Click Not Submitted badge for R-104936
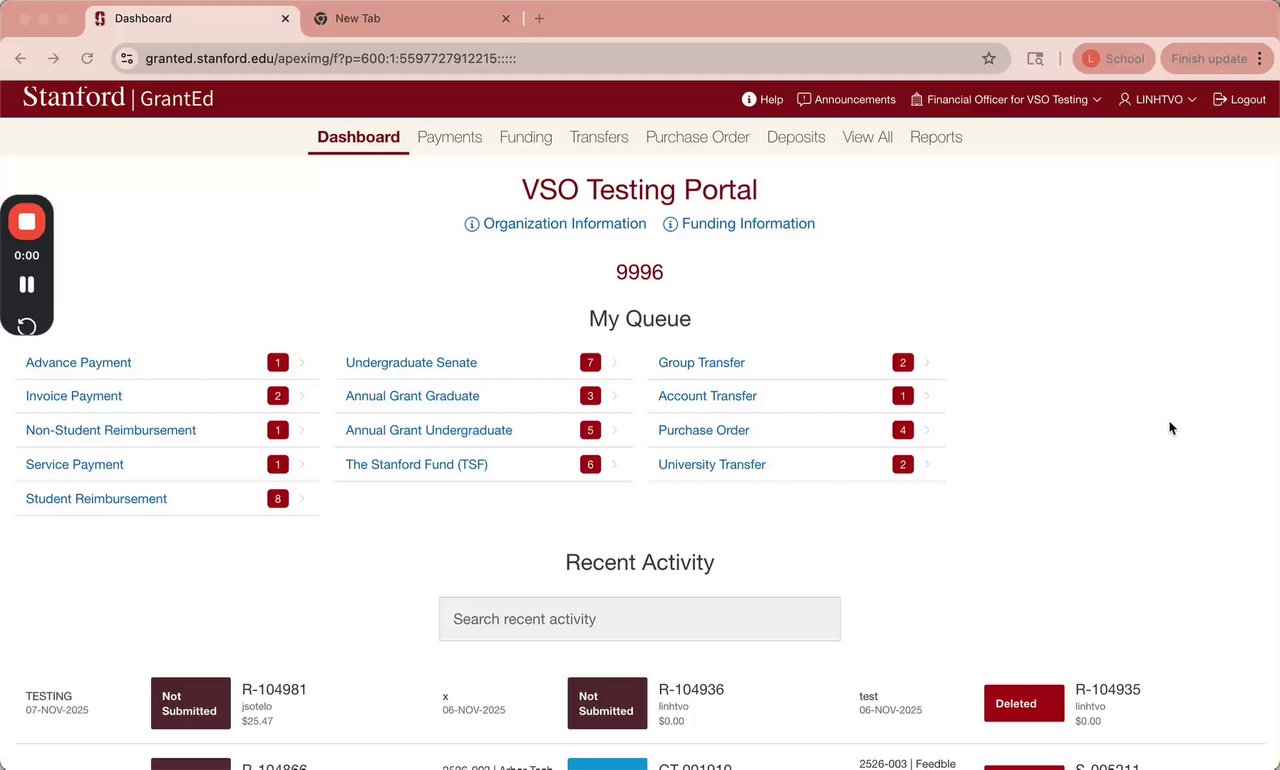The height and width of the screenshot is (770, 1280). [x=607, y=703]
